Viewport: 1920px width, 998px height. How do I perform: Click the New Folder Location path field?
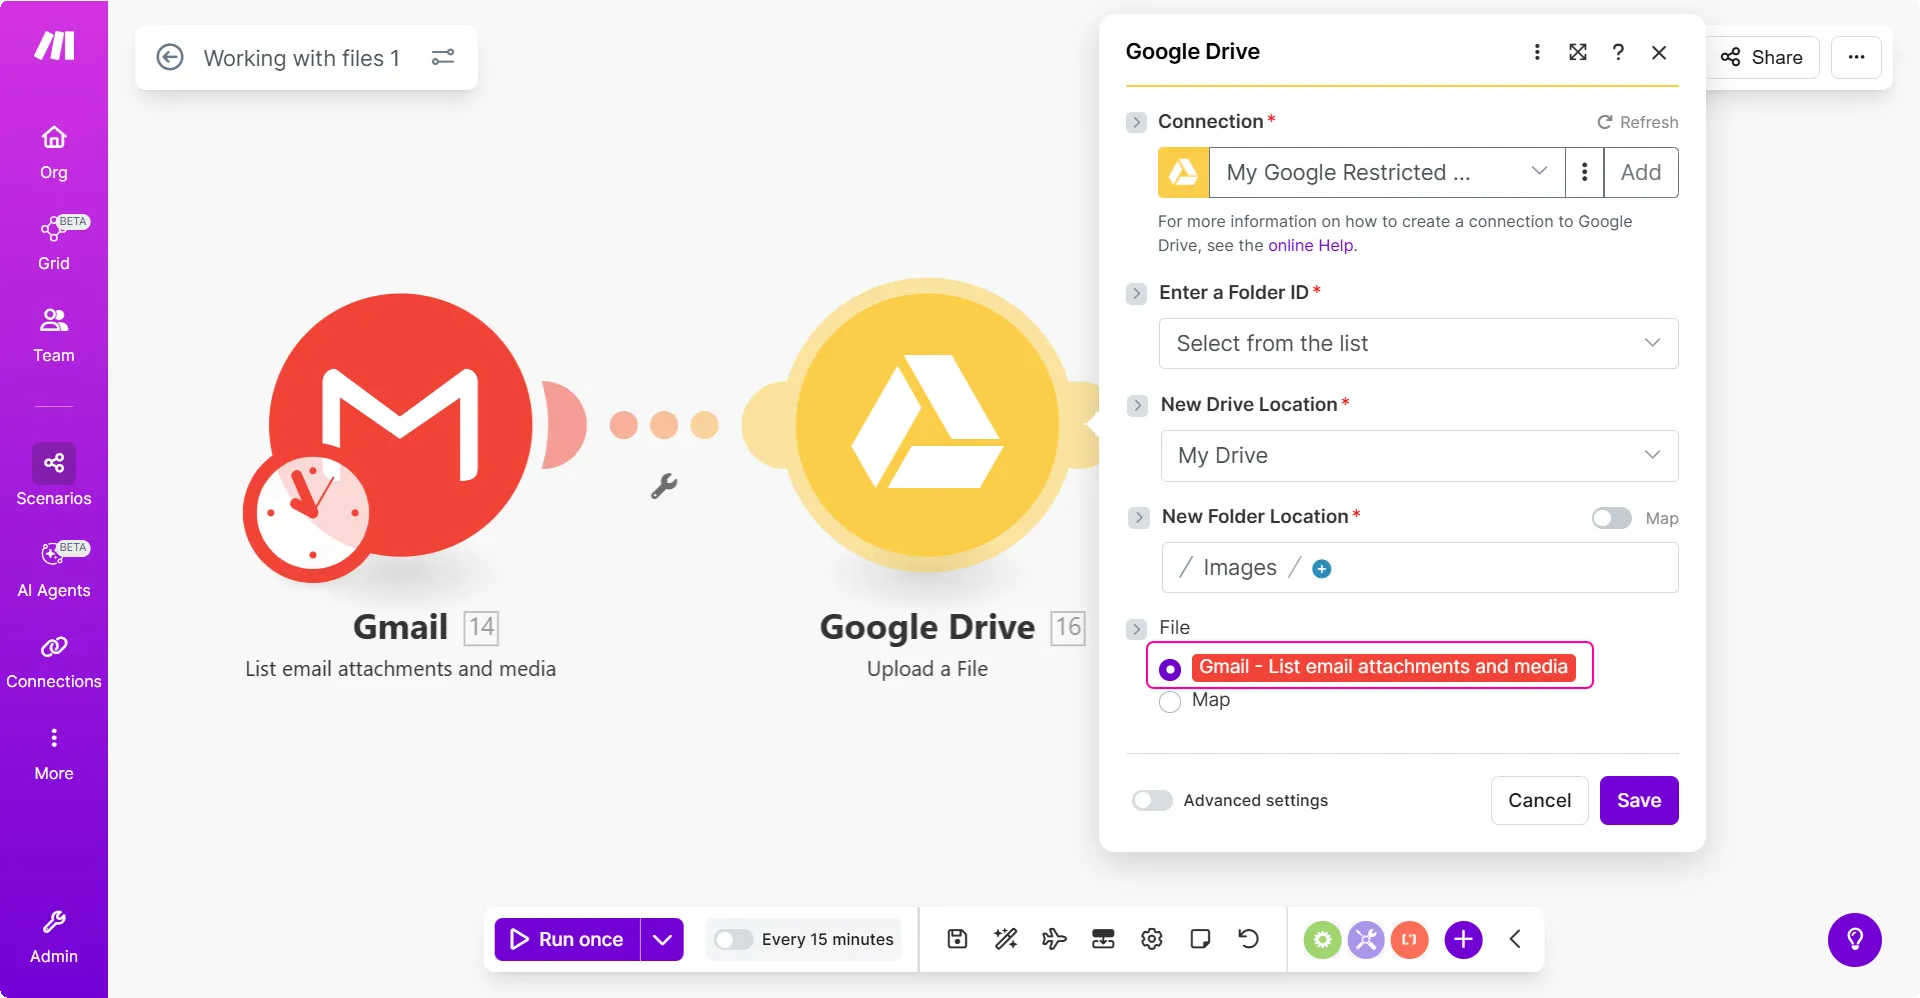pyautogui.click(x=1420, y=567)
